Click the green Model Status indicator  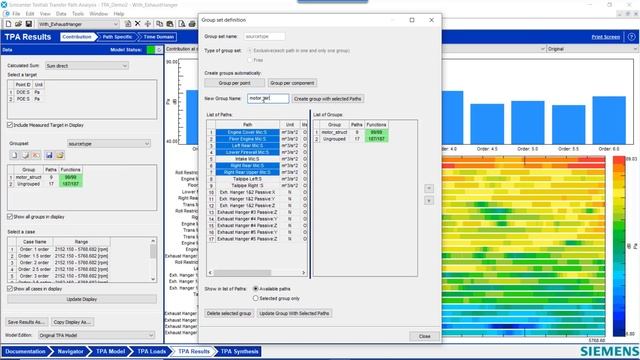(151, 50)
